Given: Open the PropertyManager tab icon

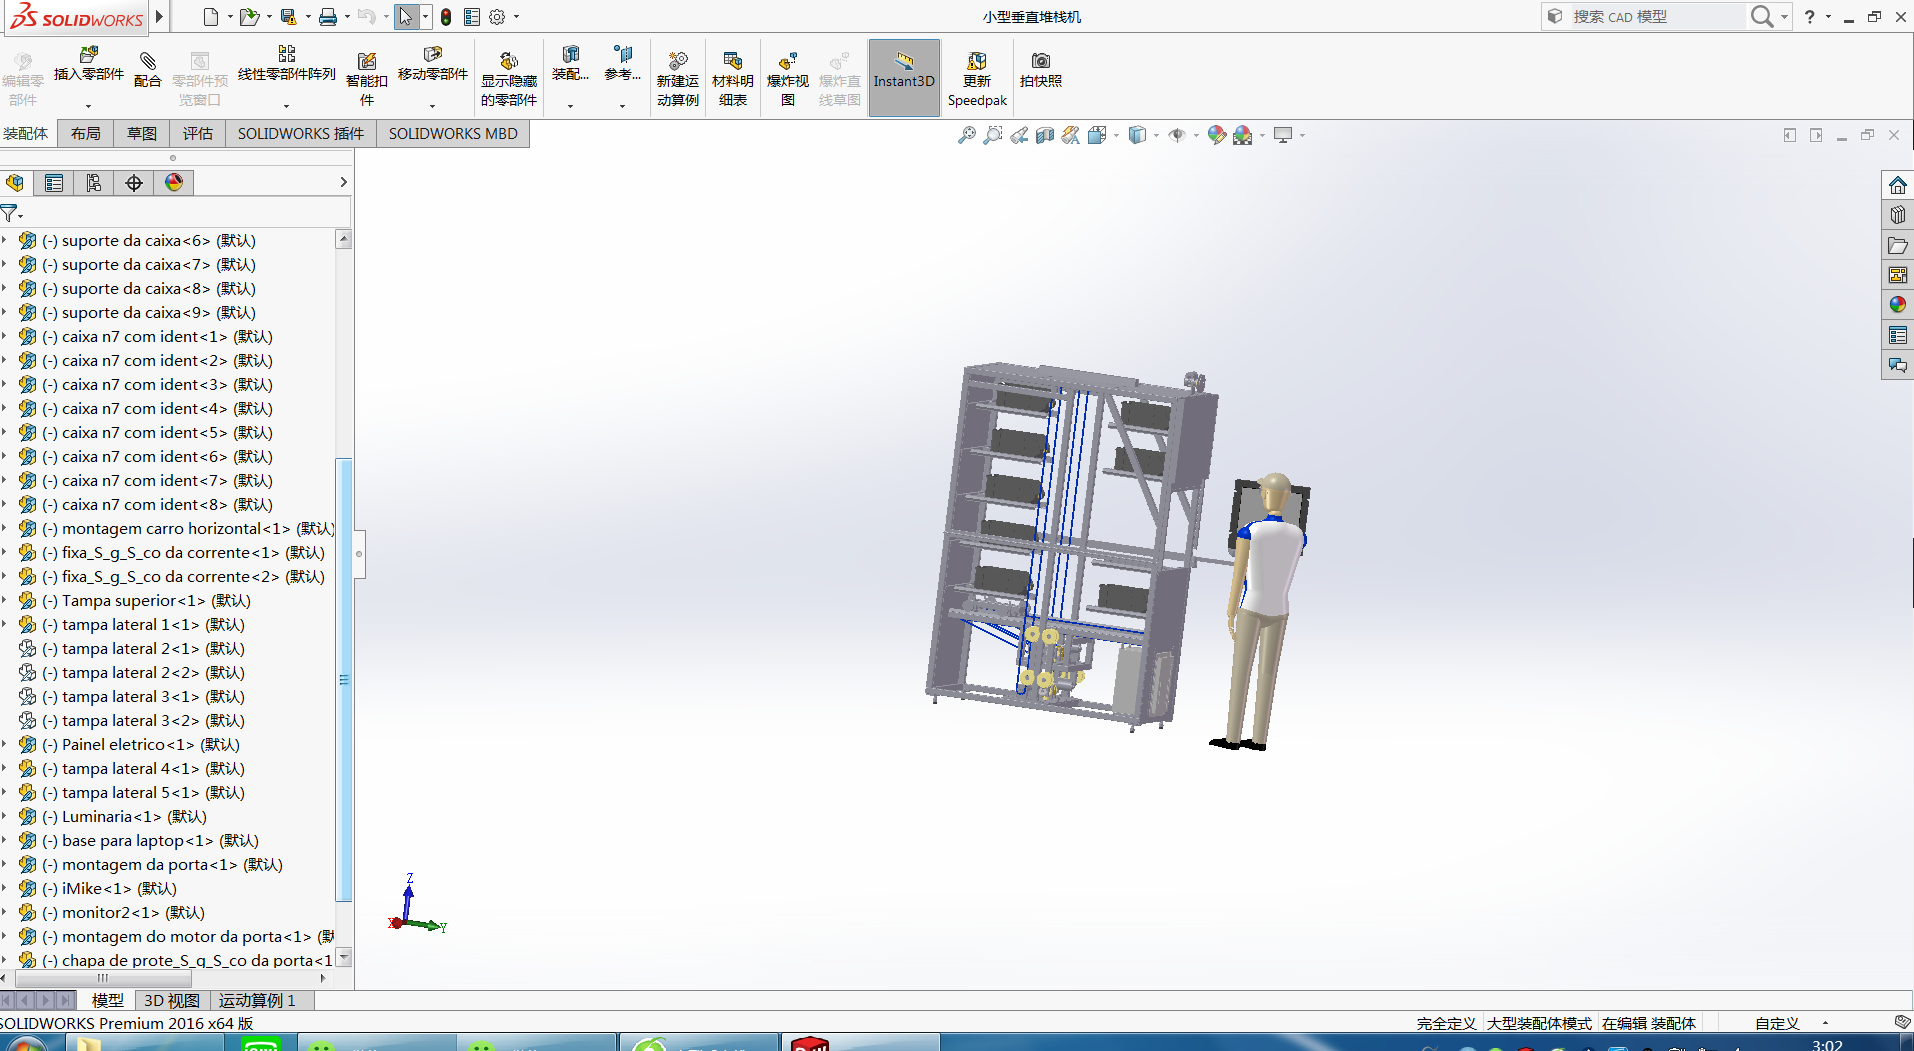Looking at the screenshot, I should (x=54, y=183).
